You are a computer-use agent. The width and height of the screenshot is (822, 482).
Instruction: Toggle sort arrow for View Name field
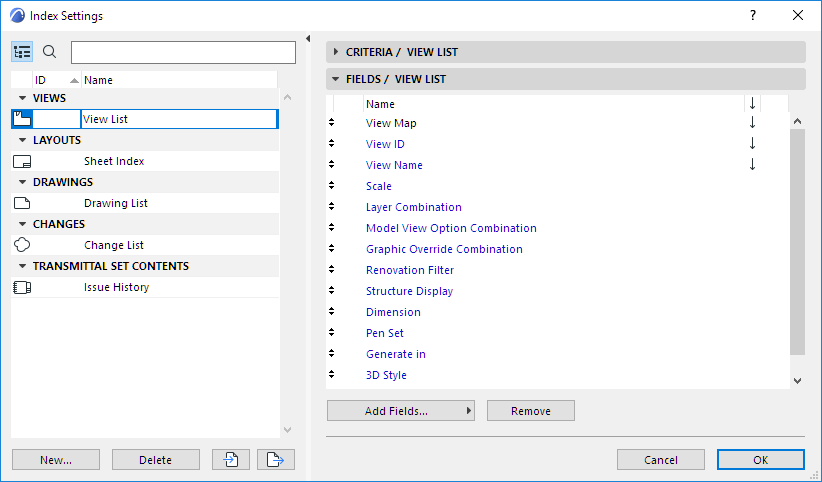click(752, 165)
